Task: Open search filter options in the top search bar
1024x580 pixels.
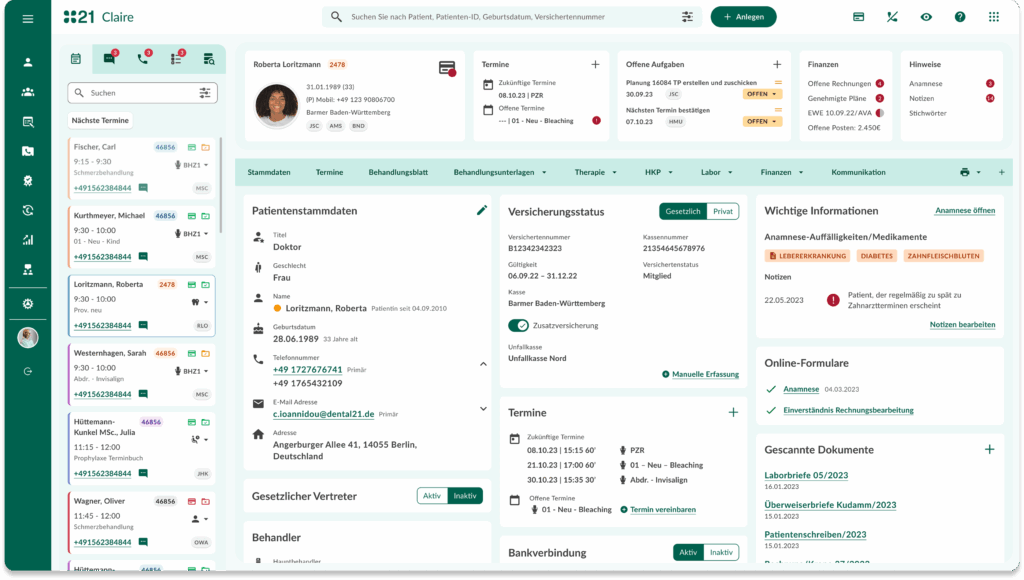Action: (x=687, y=17)
